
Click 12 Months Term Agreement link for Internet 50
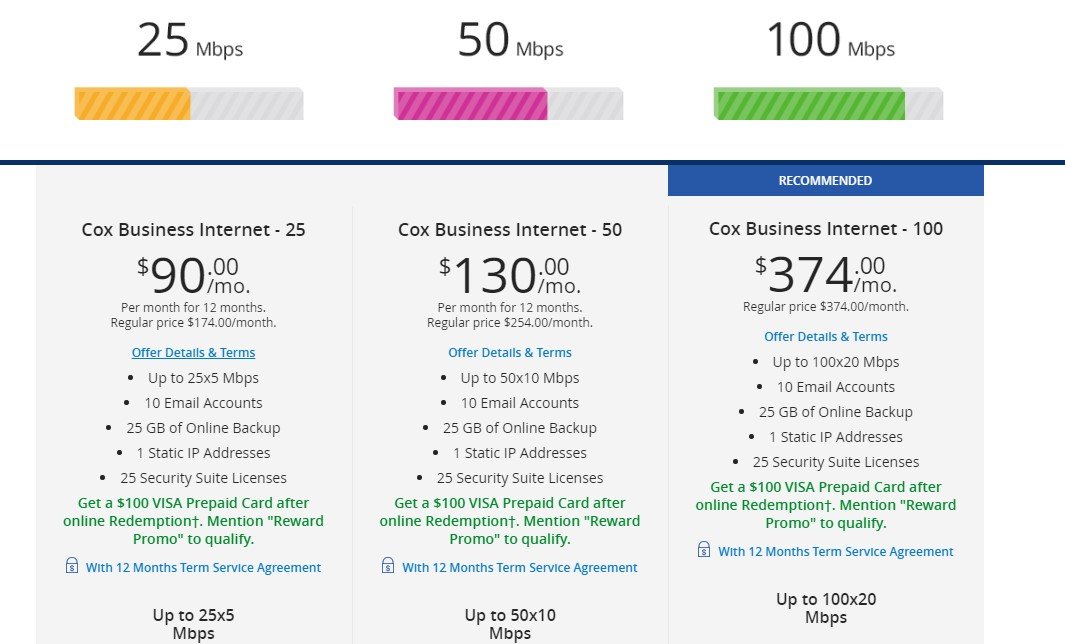click(x=520, y=568)
